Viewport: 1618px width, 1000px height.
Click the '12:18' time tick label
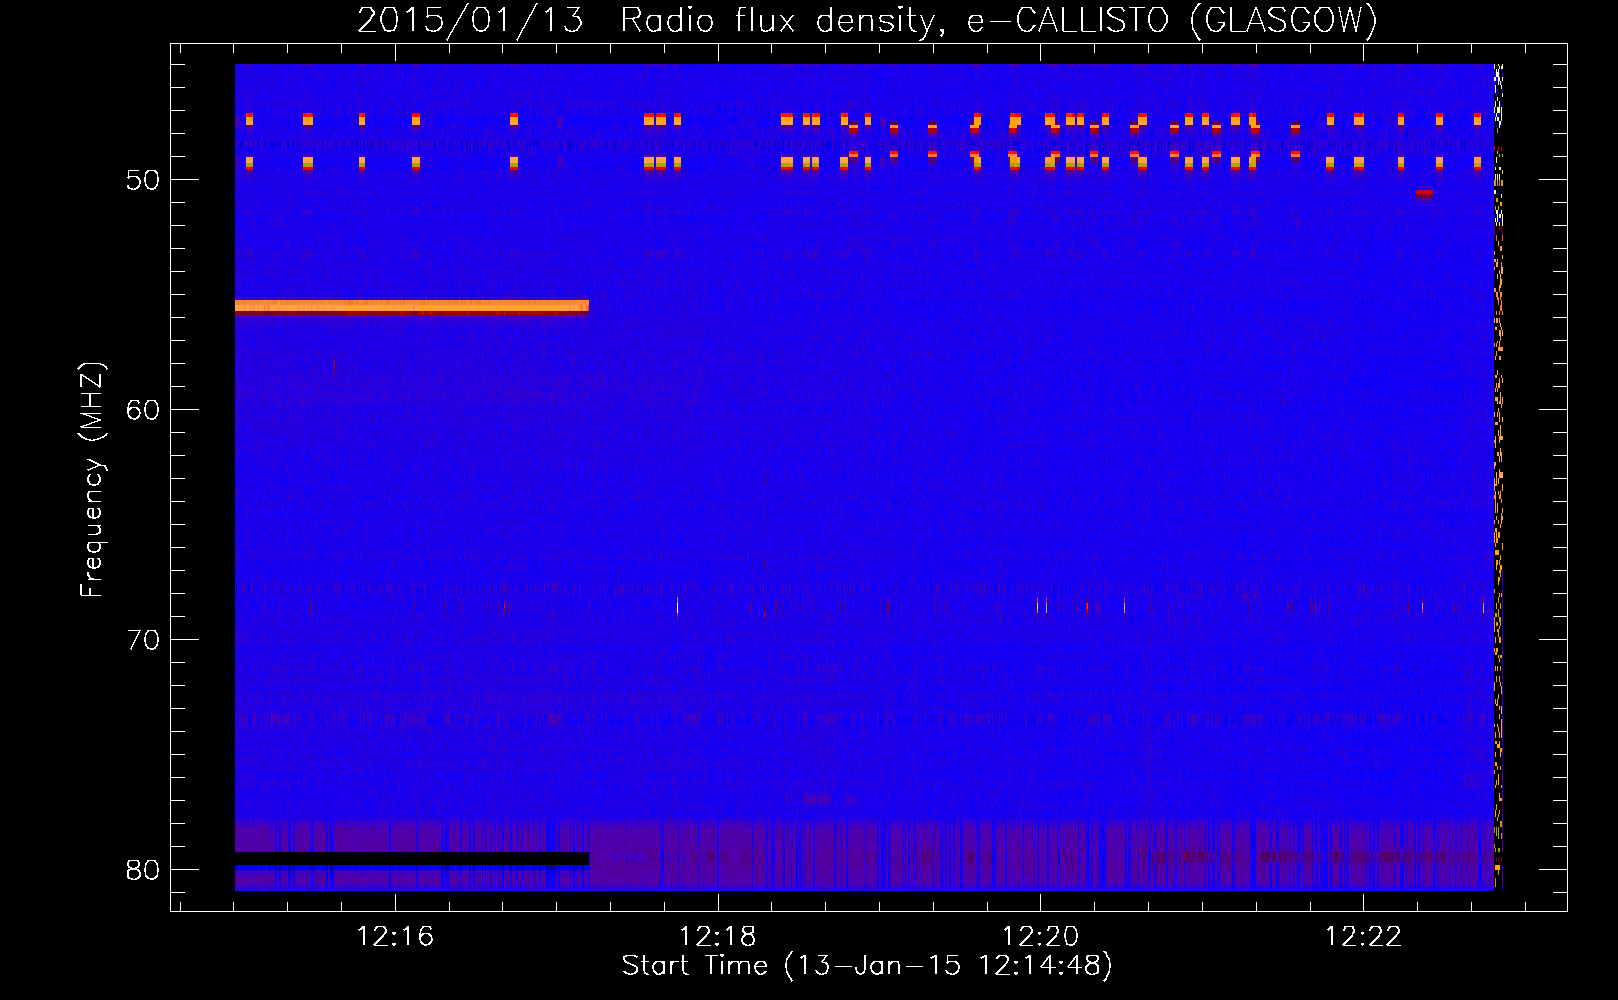tap(718, 936)
